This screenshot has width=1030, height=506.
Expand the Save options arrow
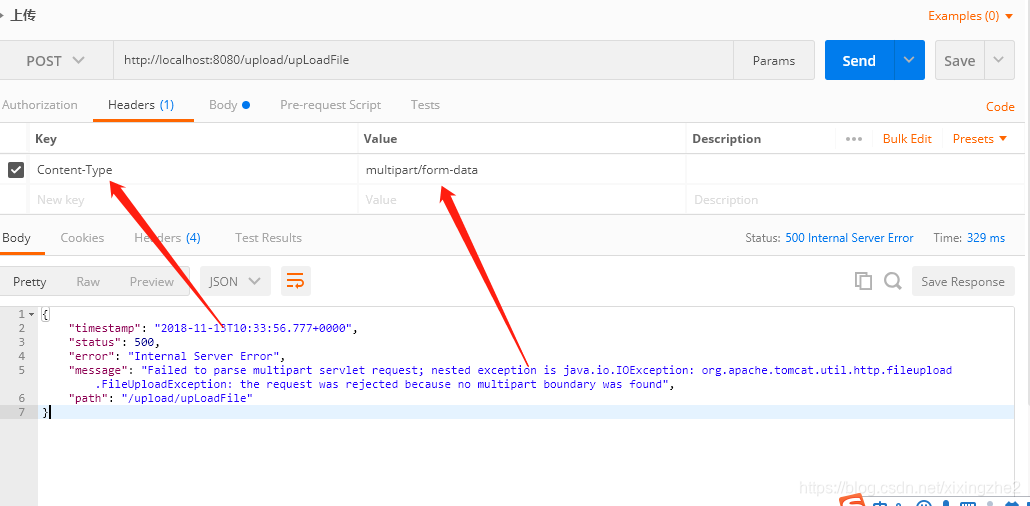[x=998, y=60]
